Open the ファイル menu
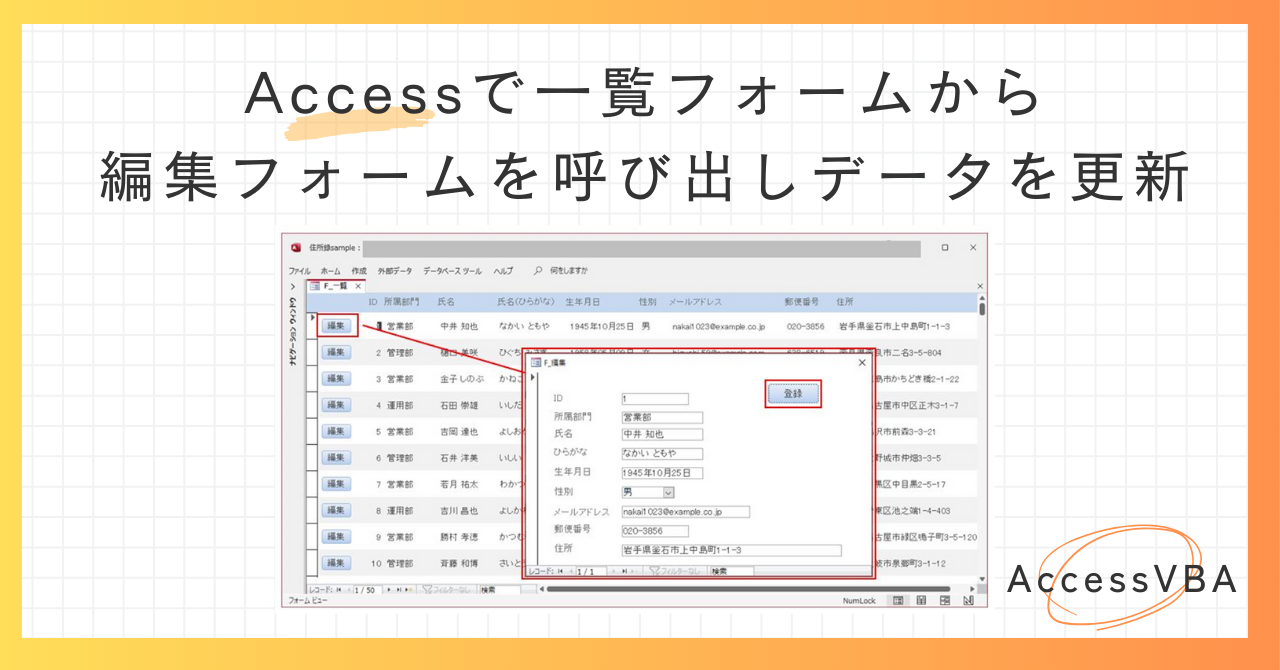Image resolution: width=1280 pixels, height=670 pixels. click(300, 271)
